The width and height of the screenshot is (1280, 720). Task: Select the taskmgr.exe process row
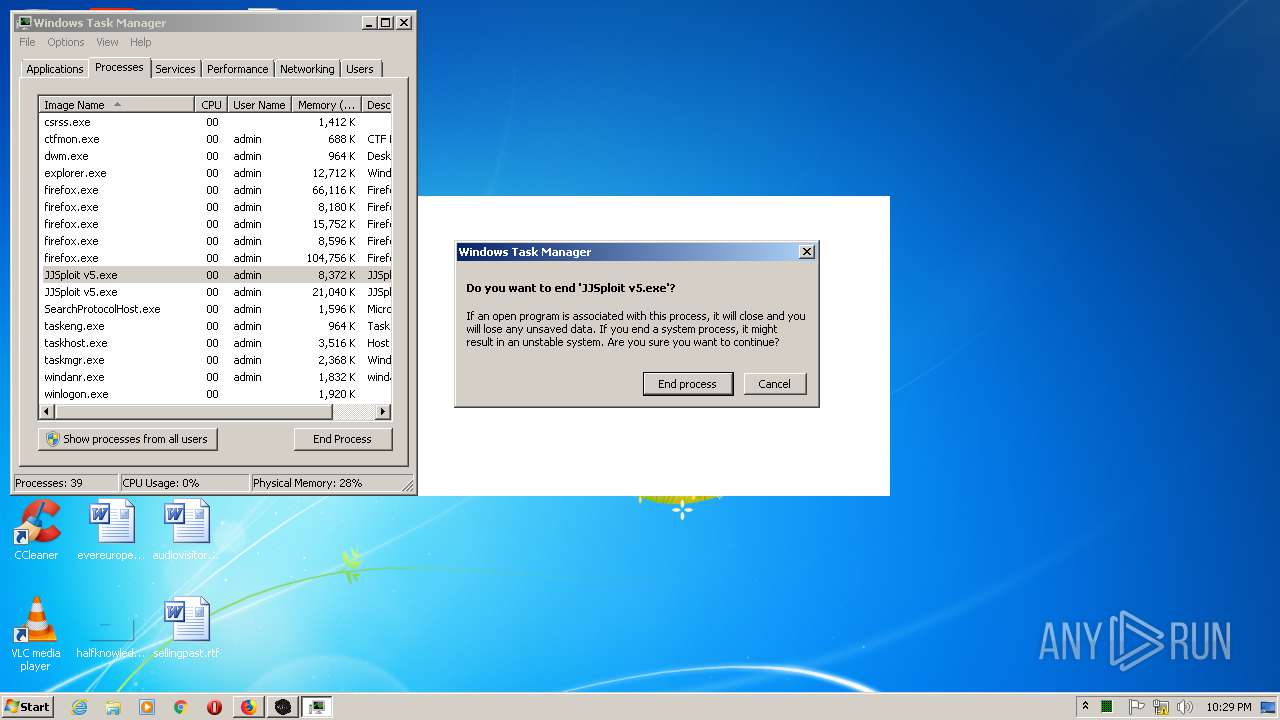tap(215, 360)
